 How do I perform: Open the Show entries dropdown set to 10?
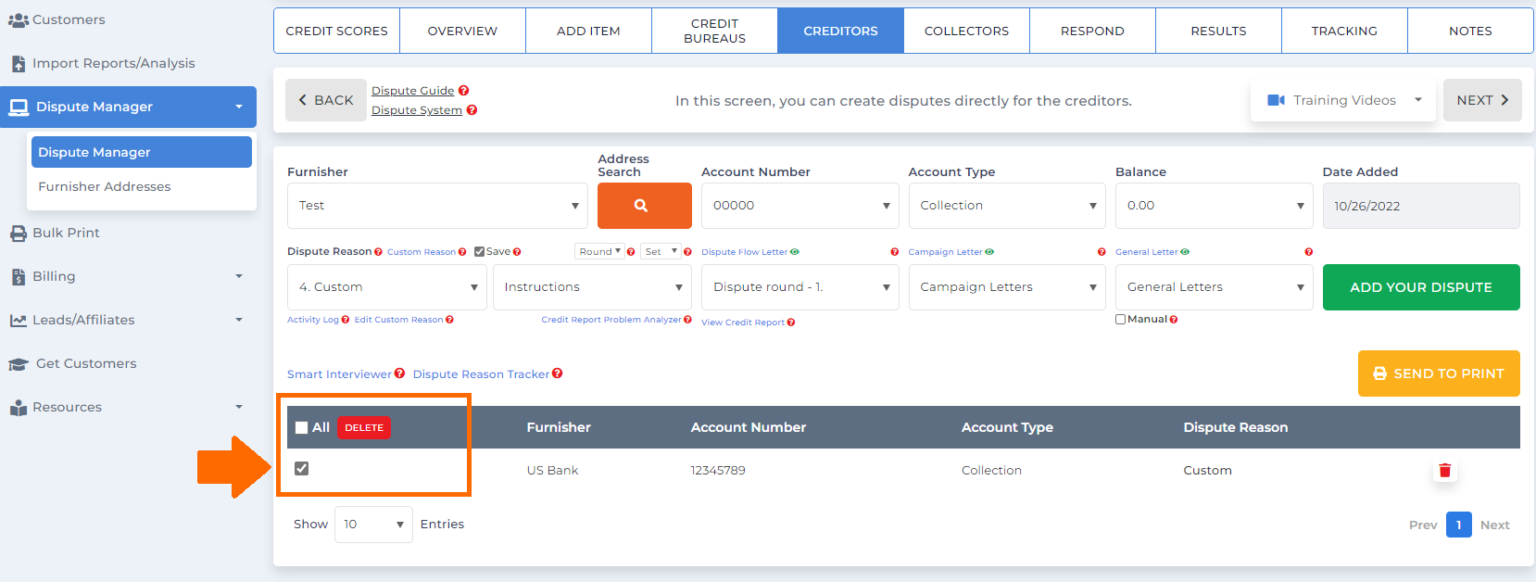pyautogui.click(x=373, y=523)
